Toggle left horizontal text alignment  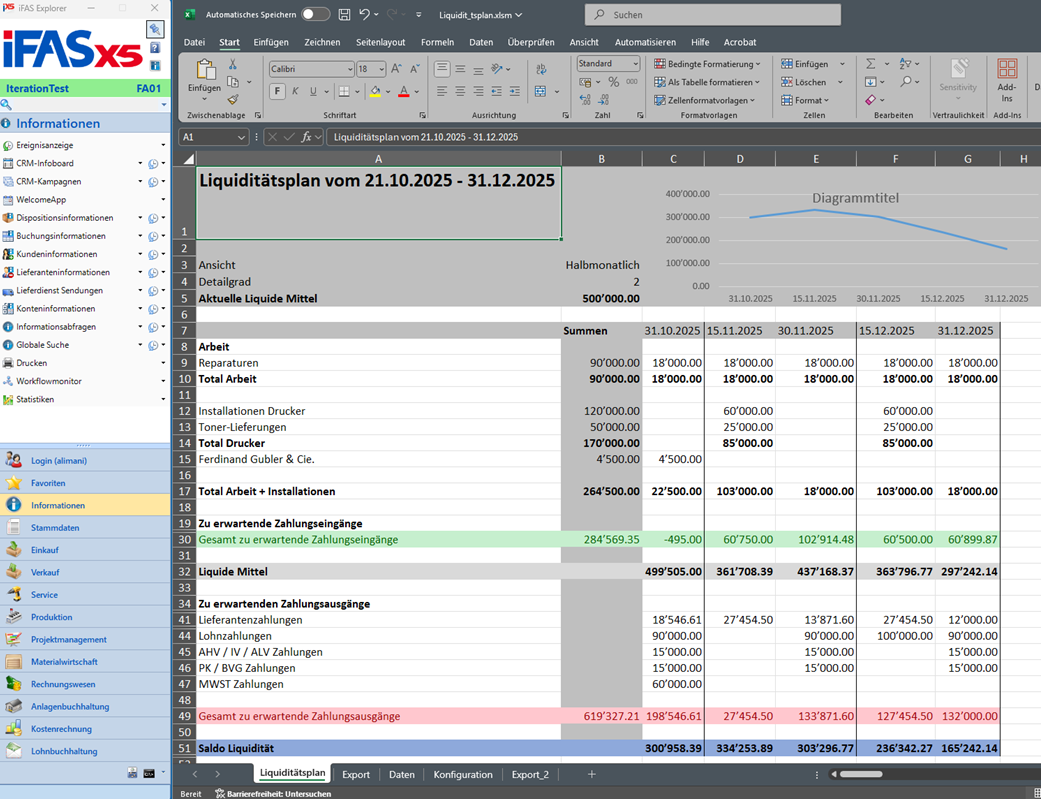point(442,91)
